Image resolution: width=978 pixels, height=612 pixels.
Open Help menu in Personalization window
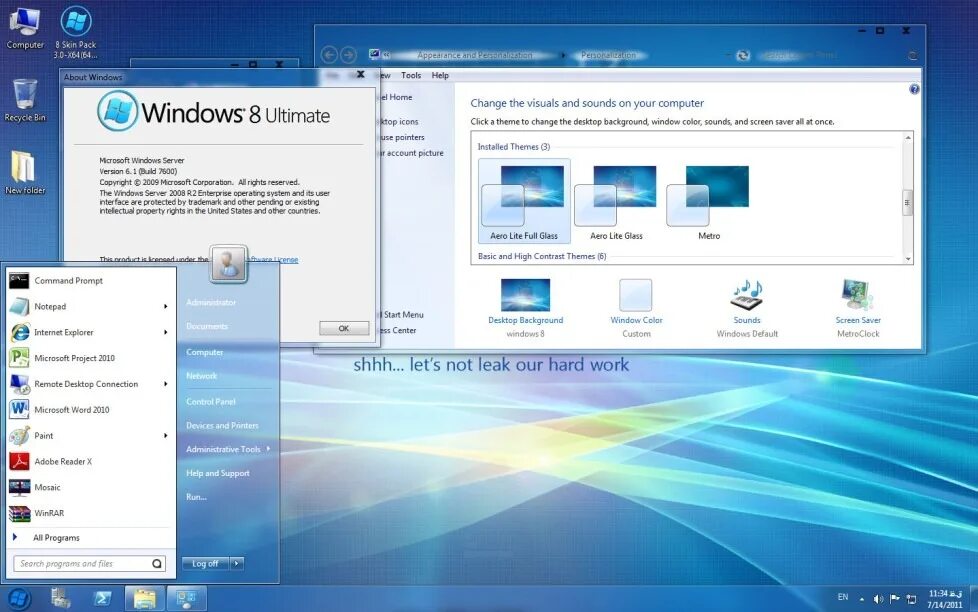440,75
